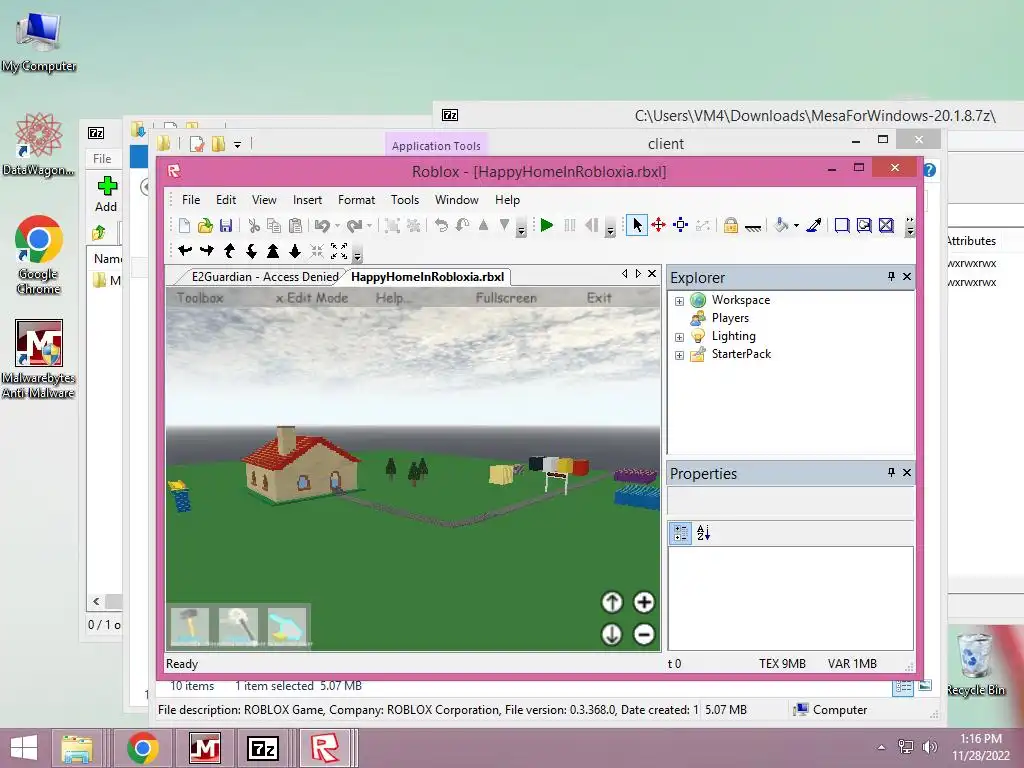The height and width of the screenshot is (768, 1024).
Task: Open dropdown arrow beside paint bucket tool
Action: pos(796,226)
